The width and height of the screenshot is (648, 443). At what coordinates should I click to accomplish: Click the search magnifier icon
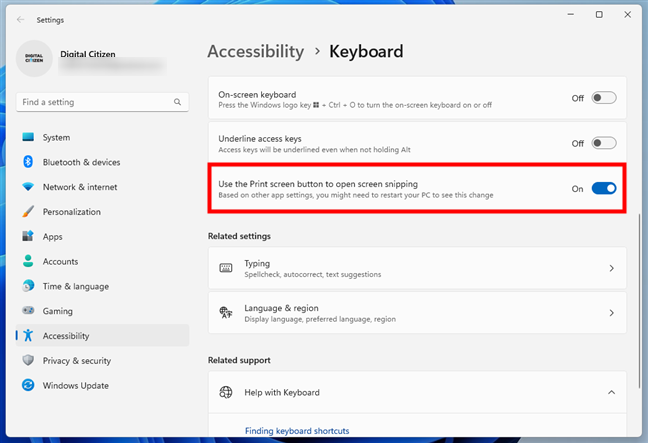[x=178, y=102]
